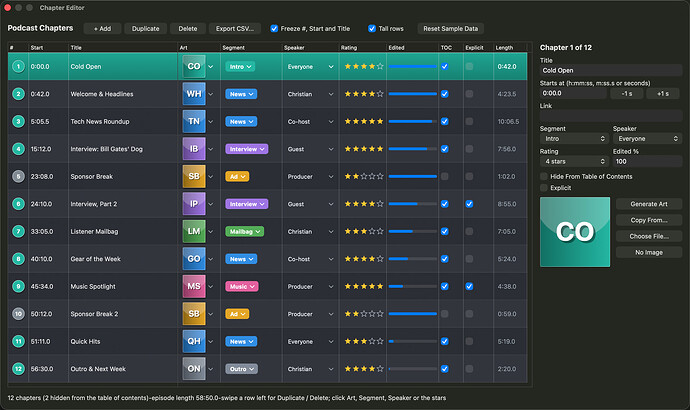Click the SB art thumbnail in Sponsor Break 2 row

(194, 314)
